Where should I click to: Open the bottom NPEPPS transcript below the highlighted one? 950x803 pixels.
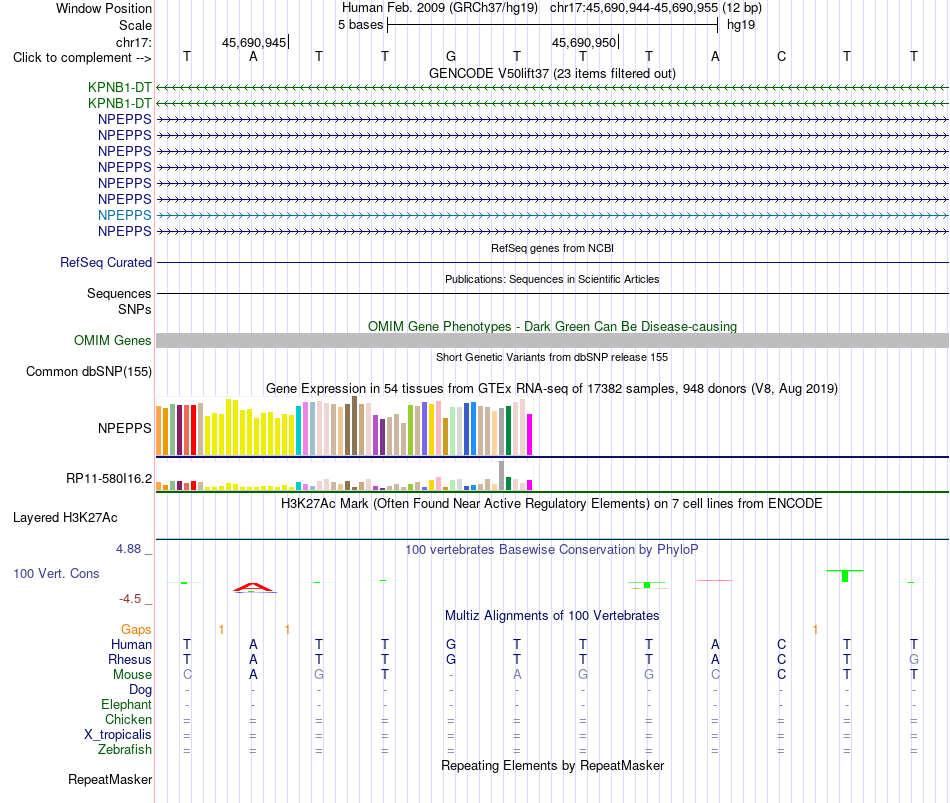pyautogui.click(x=124, y=232)
